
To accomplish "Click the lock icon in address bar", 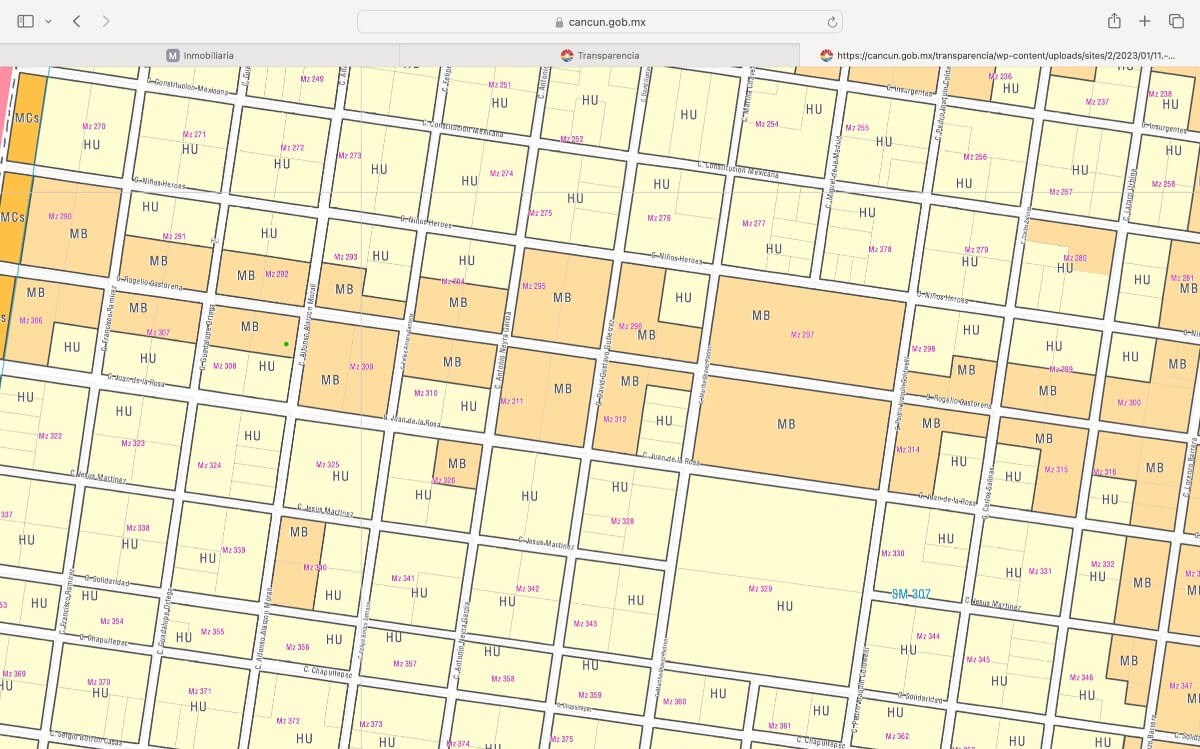I will [559, 22].
